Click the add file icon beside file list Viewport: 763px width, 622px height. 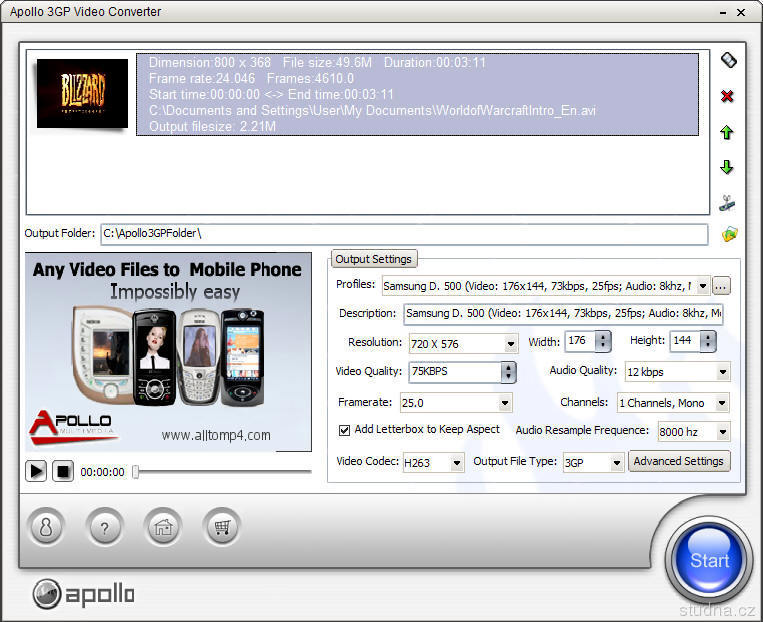[728, 60]
